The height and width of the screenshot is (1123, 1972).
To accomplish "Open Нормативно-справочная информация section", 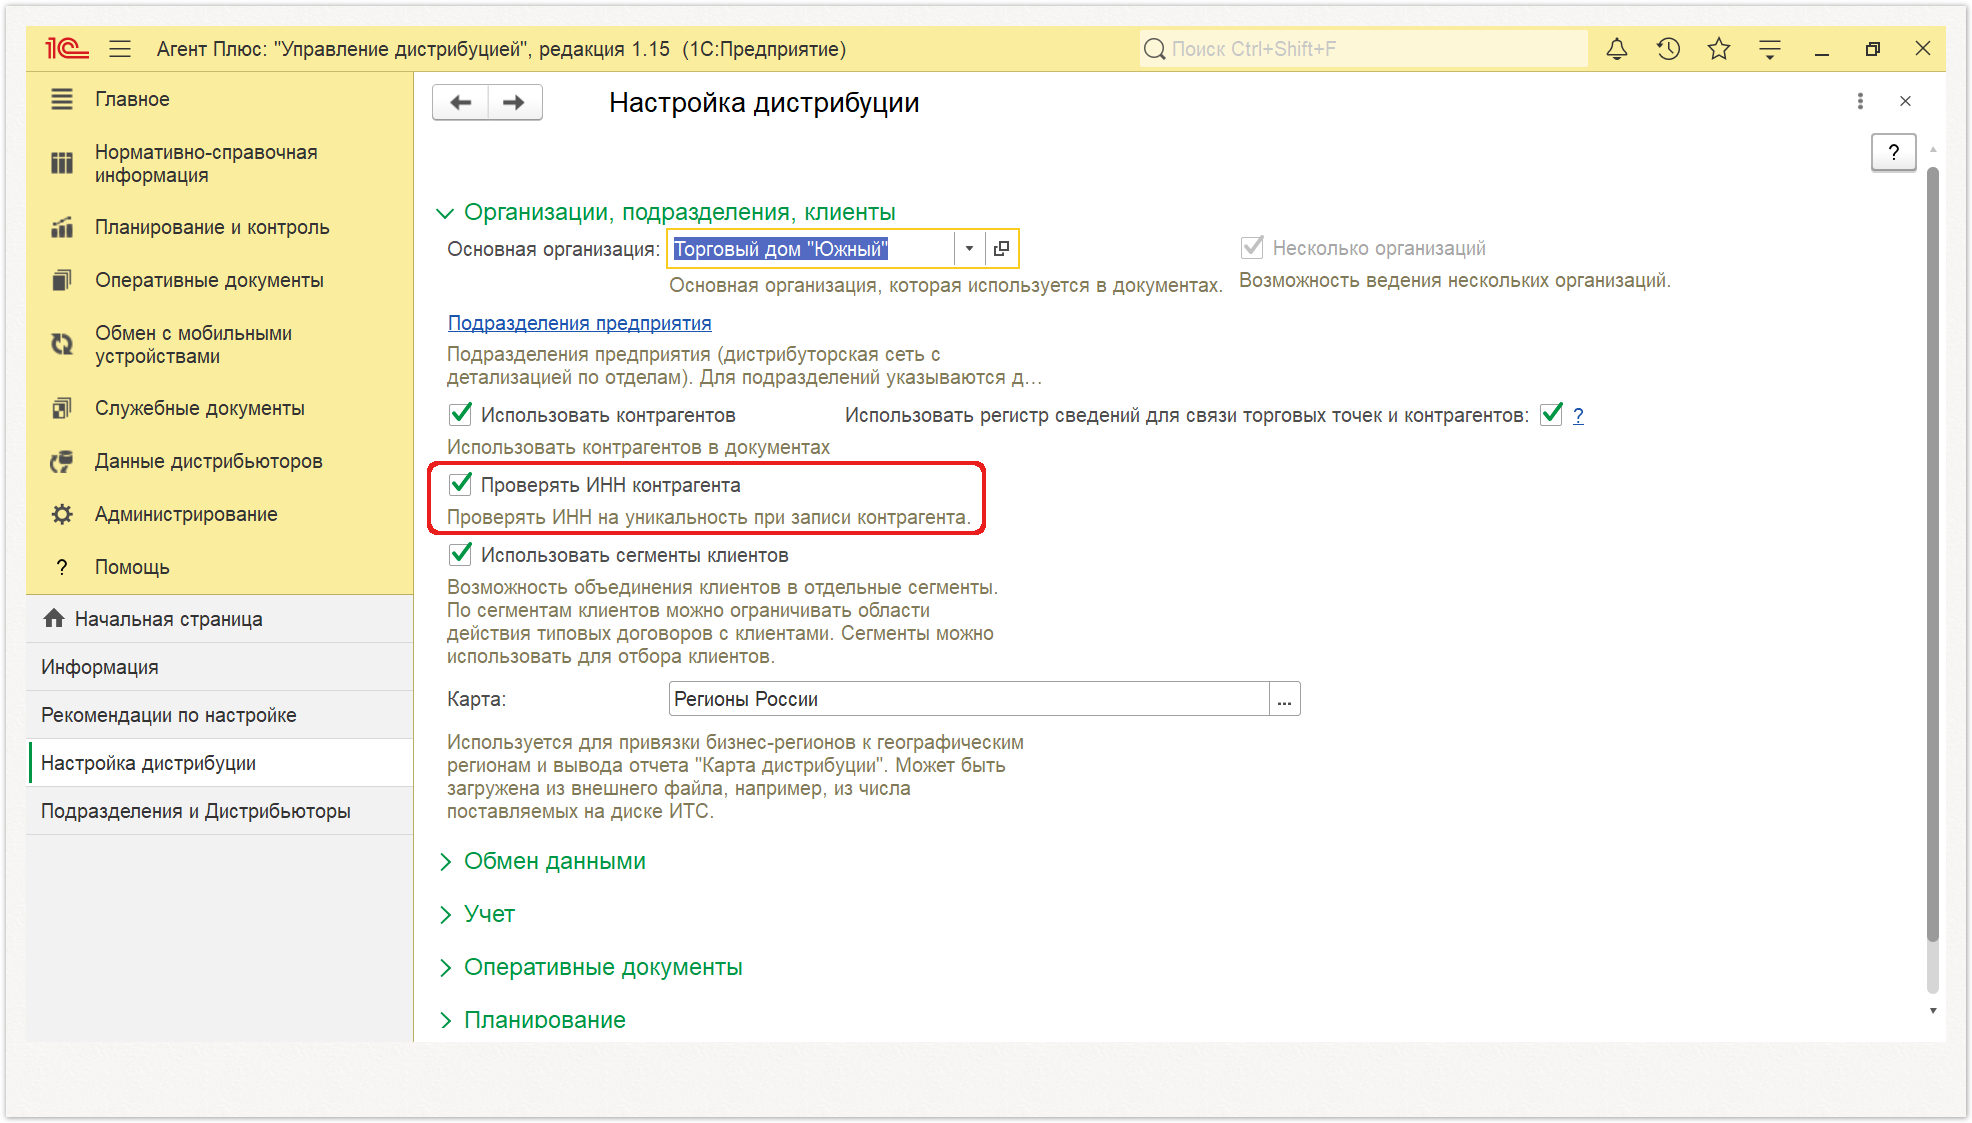I will [206, 163].
